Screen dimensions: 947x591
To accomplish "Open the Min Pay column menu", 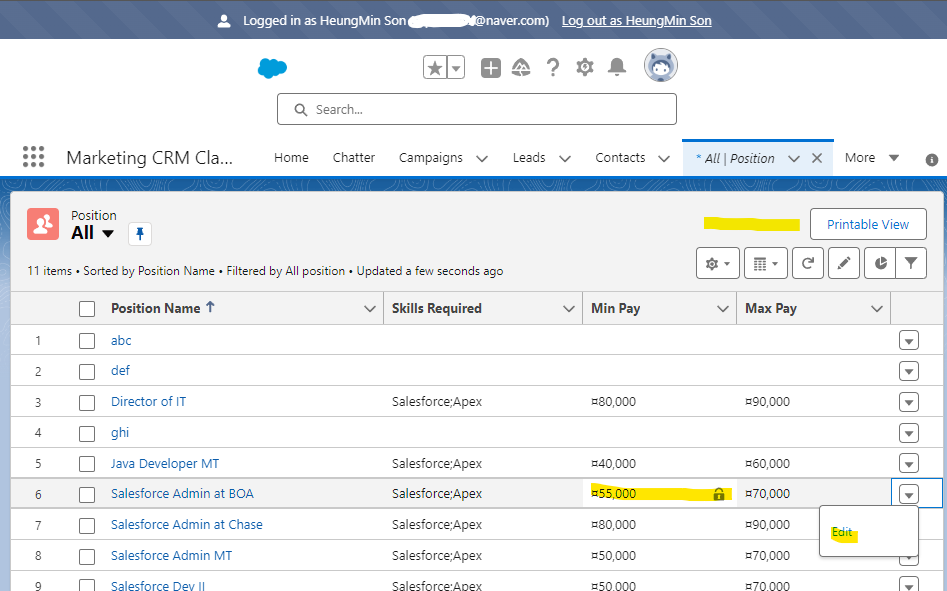I will click(722, 308).
